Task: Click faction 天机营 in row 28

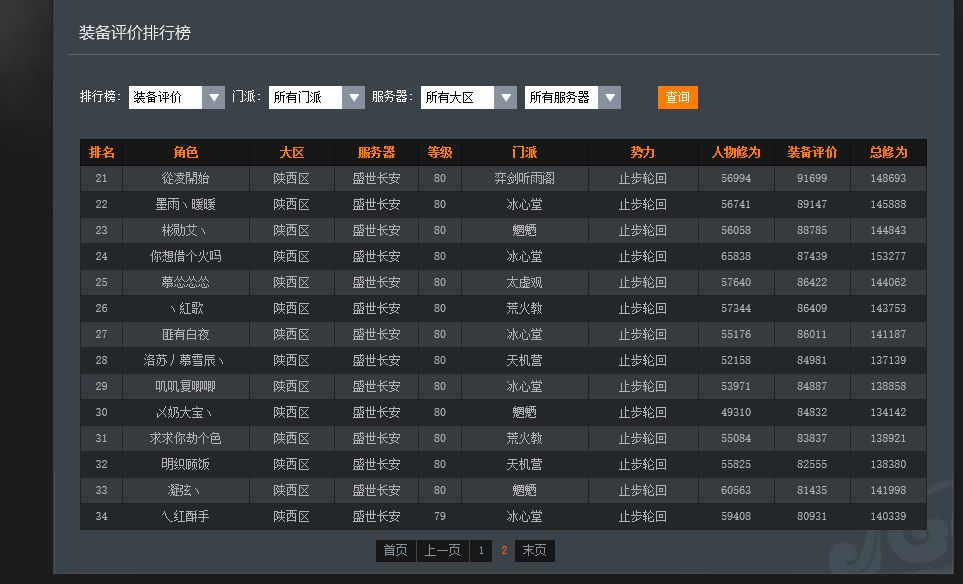Action: click(x=524, y=360)
